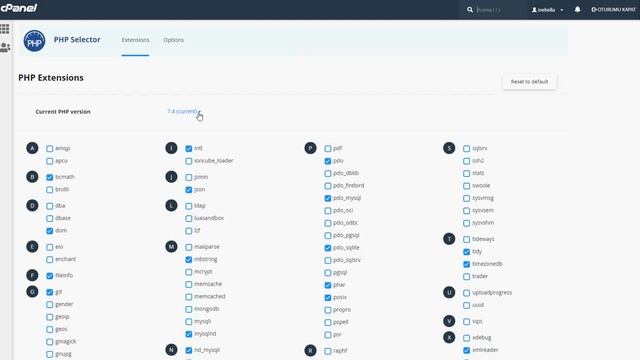
Task: Click the letter J group badge
Action: point(171,177)
